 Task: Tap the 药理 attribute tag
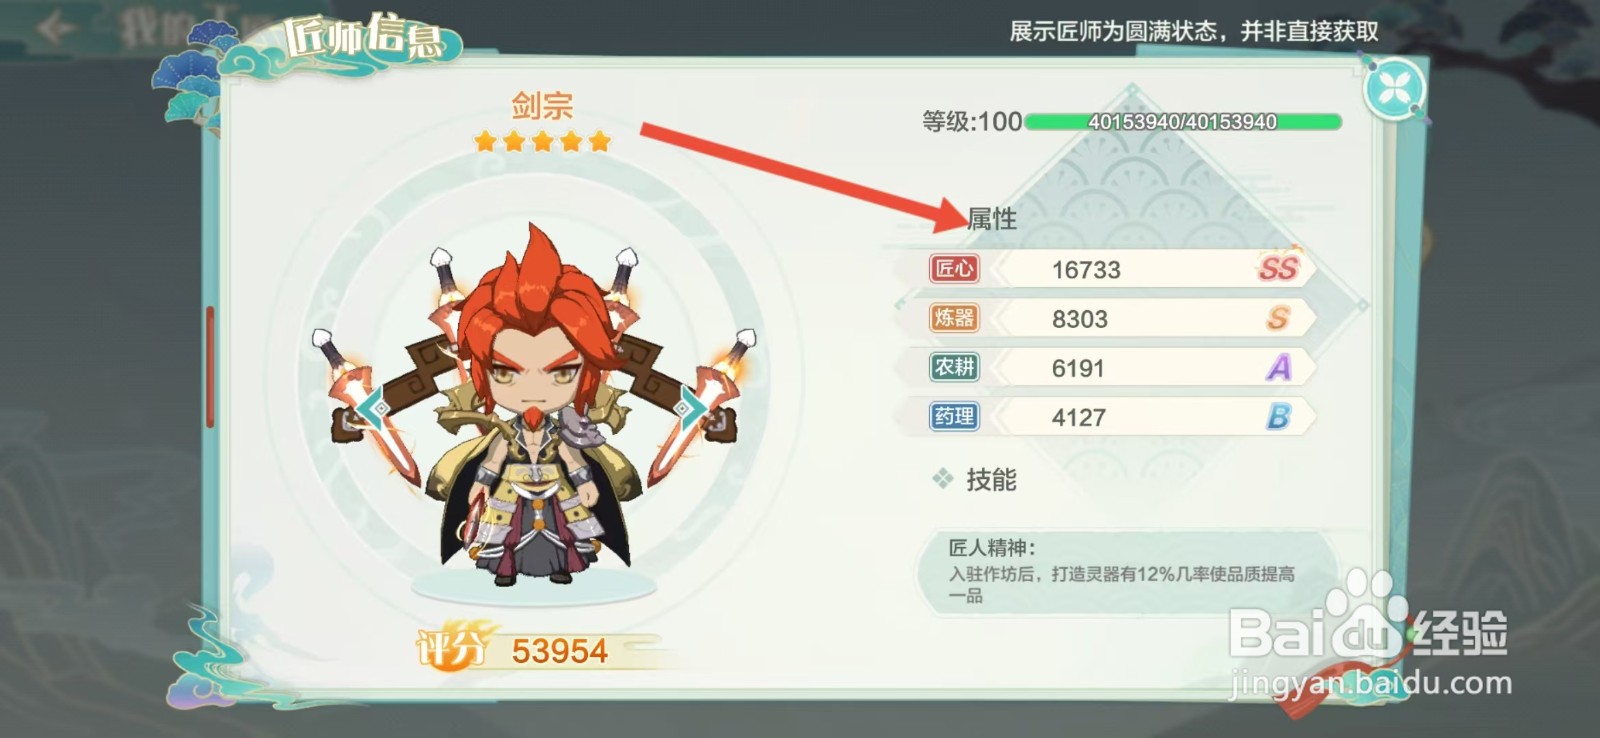point(954,416)
